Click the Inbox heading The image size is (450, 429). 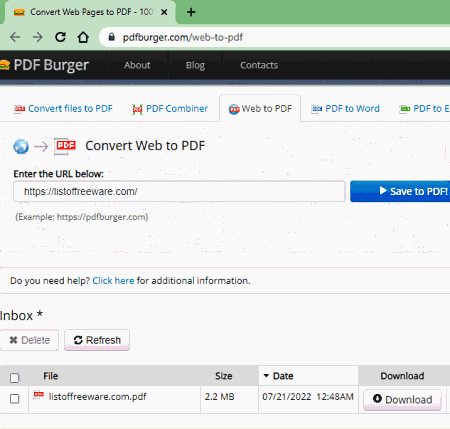(21, 315)
